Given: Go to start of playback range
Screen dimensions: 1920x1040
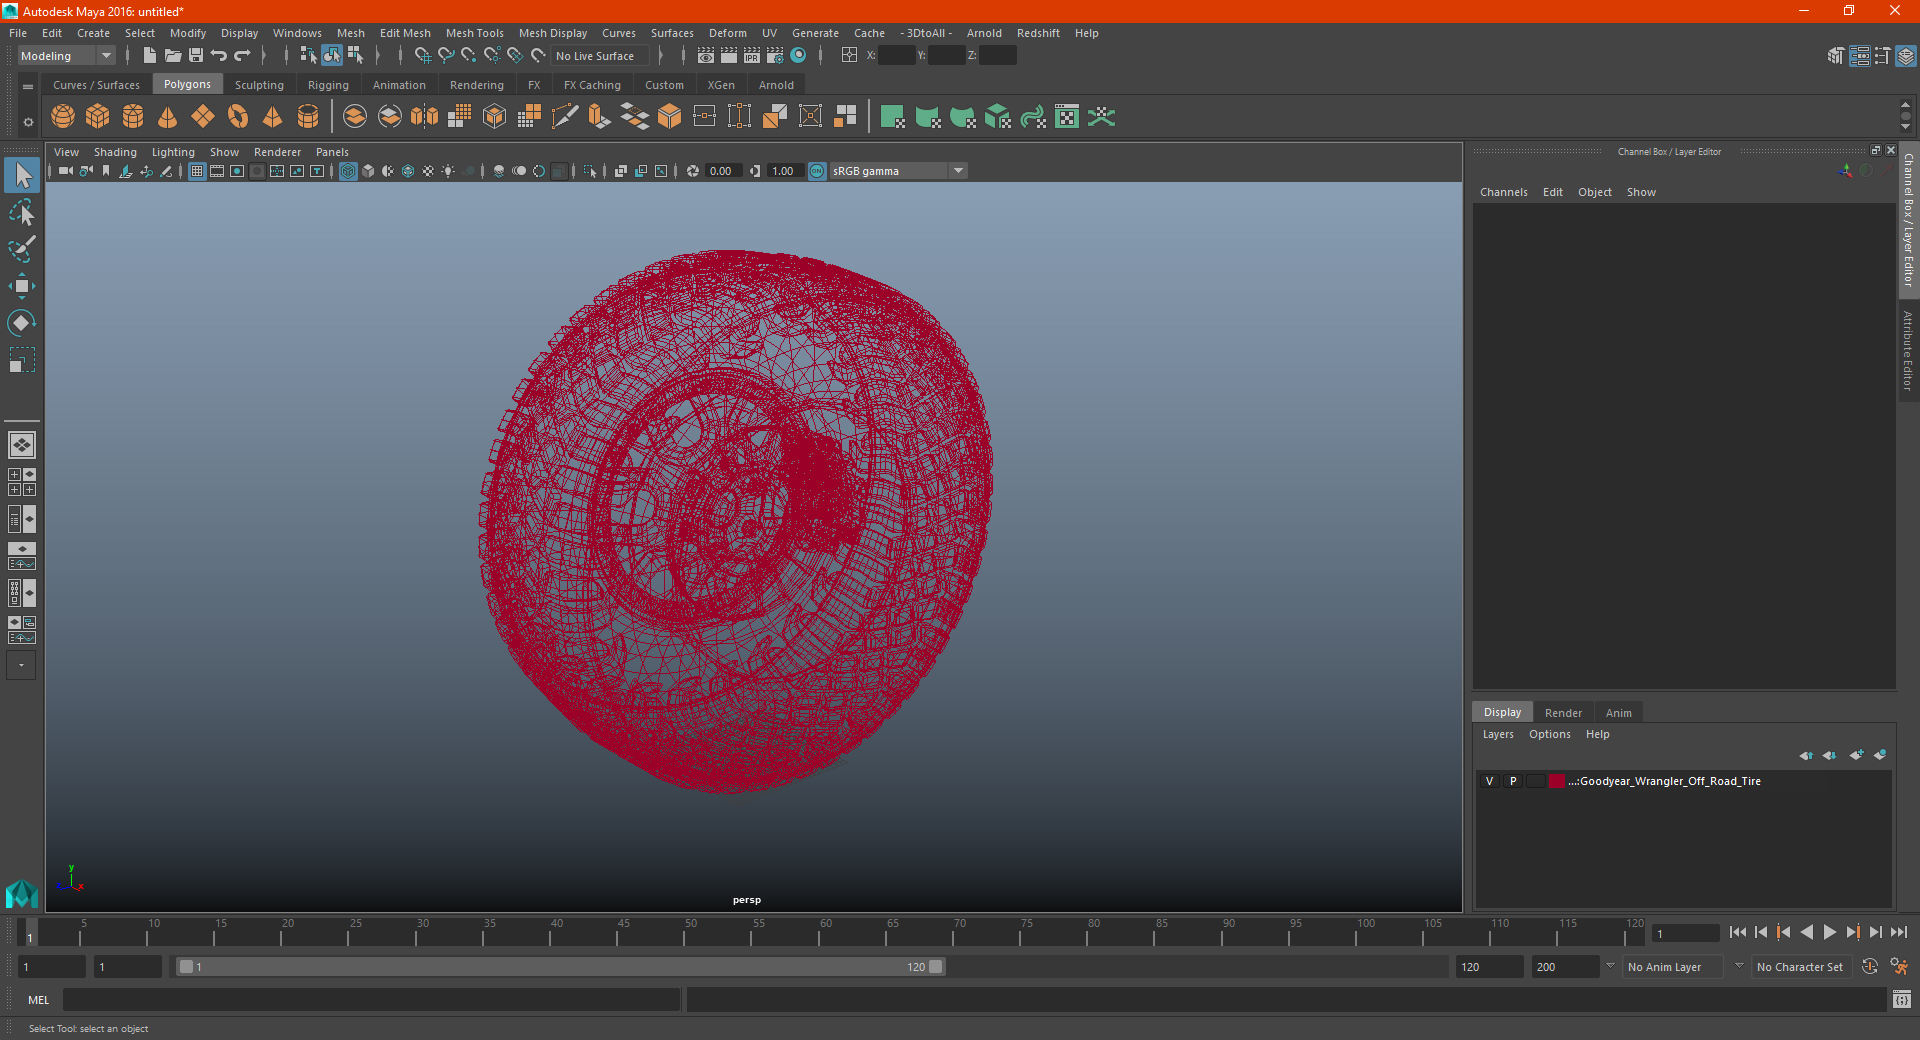Looking at the screenshot, I should coord(1738,932).
